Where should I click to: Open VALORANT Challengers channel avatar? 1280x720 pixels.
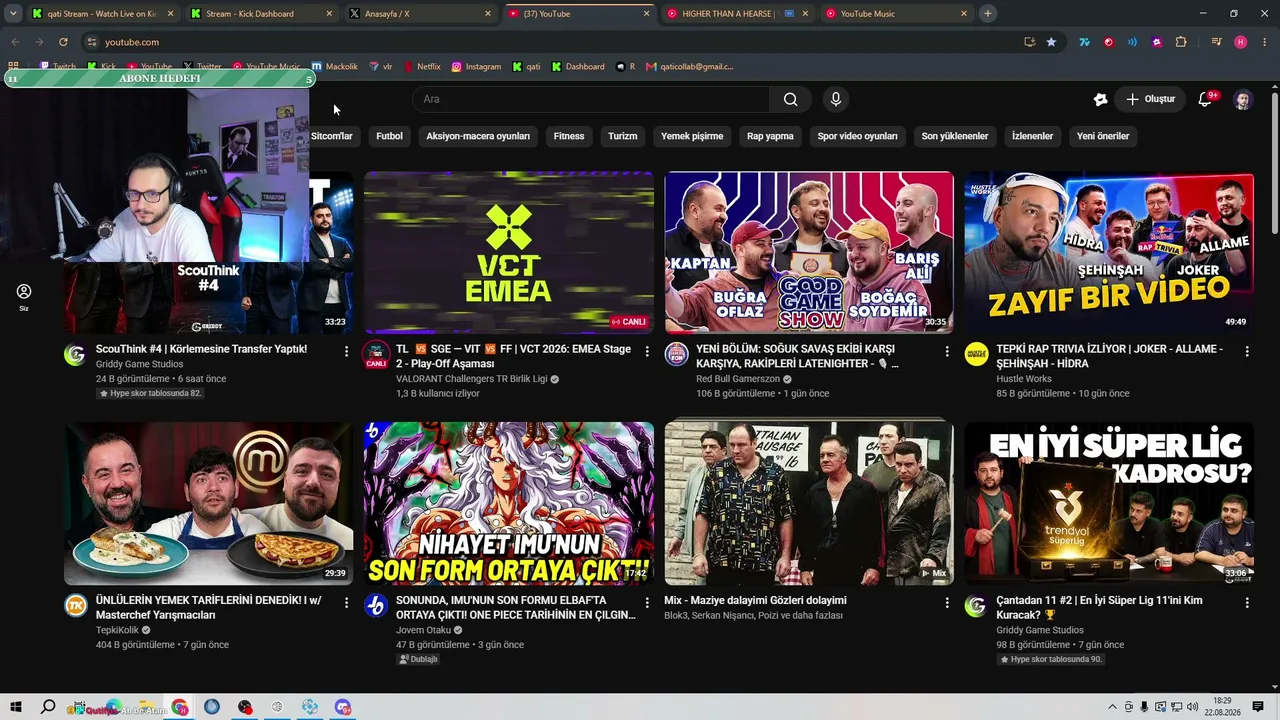[376, 354]
